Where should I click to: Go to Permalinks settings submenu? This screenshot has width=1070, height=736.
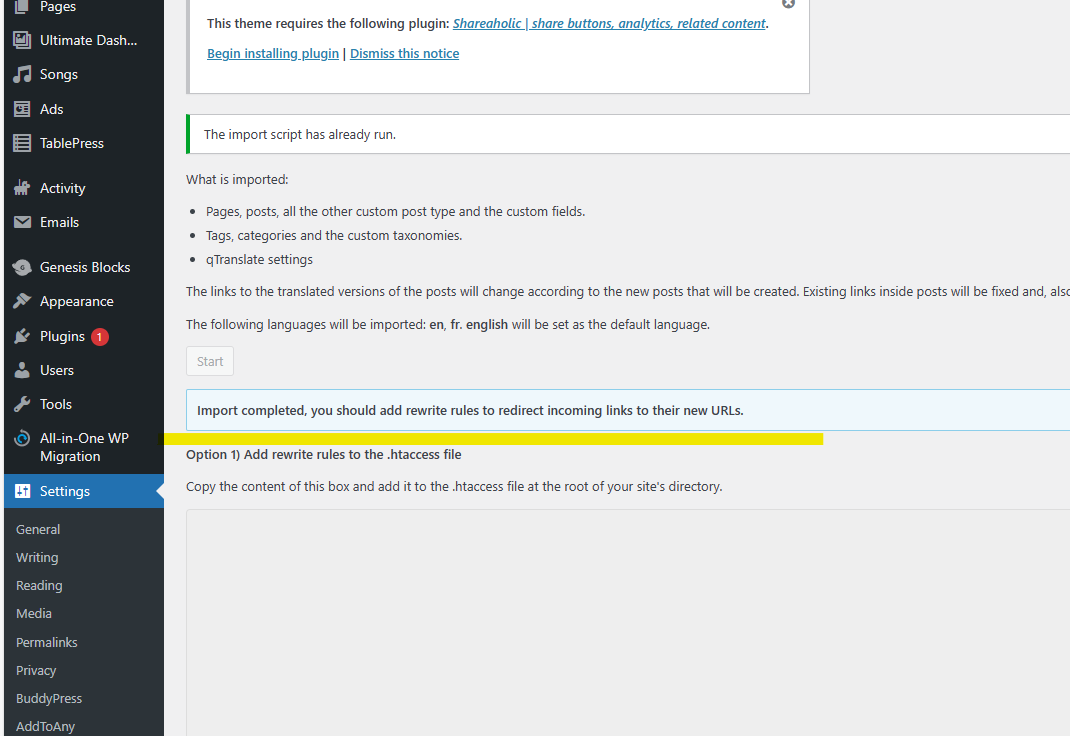point(46,643)
